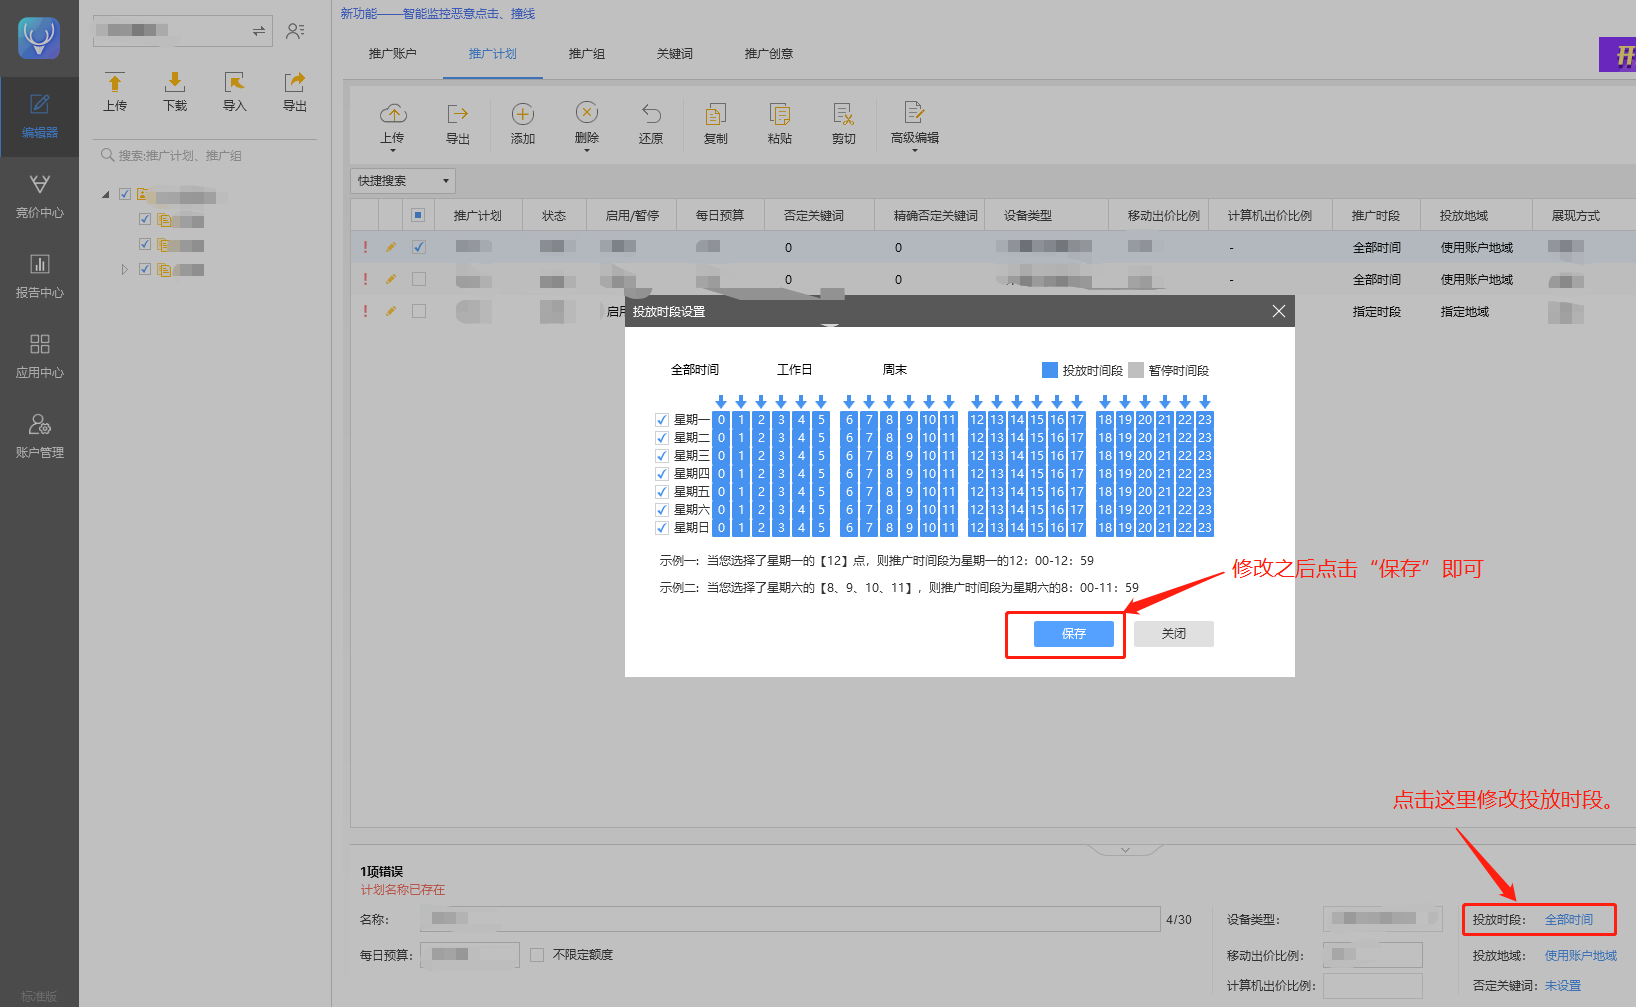Open the 删除 toolbar dropdown arrow

587,151
